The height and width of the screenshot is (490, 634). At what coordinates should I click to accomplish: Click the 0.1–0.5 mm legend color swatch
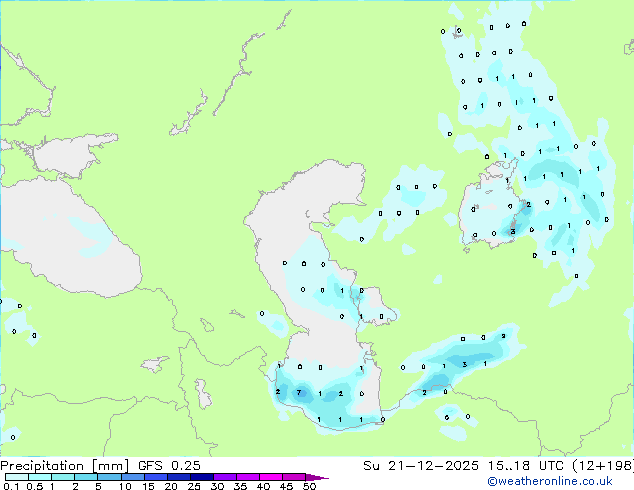click(17, 477)
